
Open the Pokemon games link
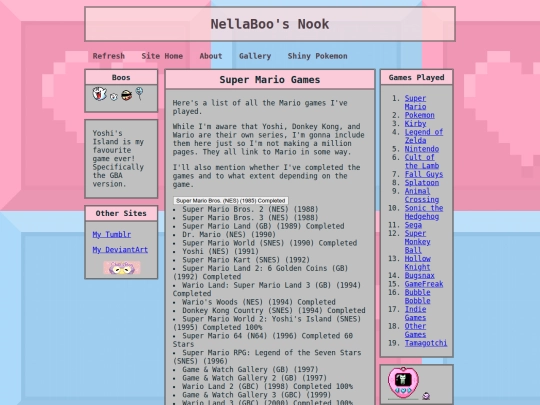tap(419, 115)
